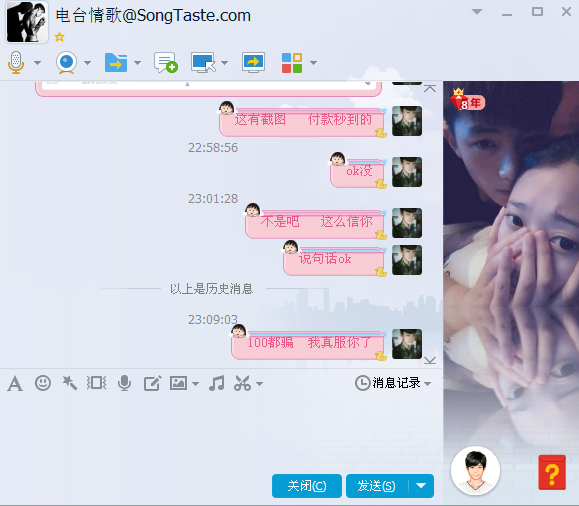Screen dimensions: 579x506
Task: Click scroll-to-top arrow in chat
Action: 430,88
